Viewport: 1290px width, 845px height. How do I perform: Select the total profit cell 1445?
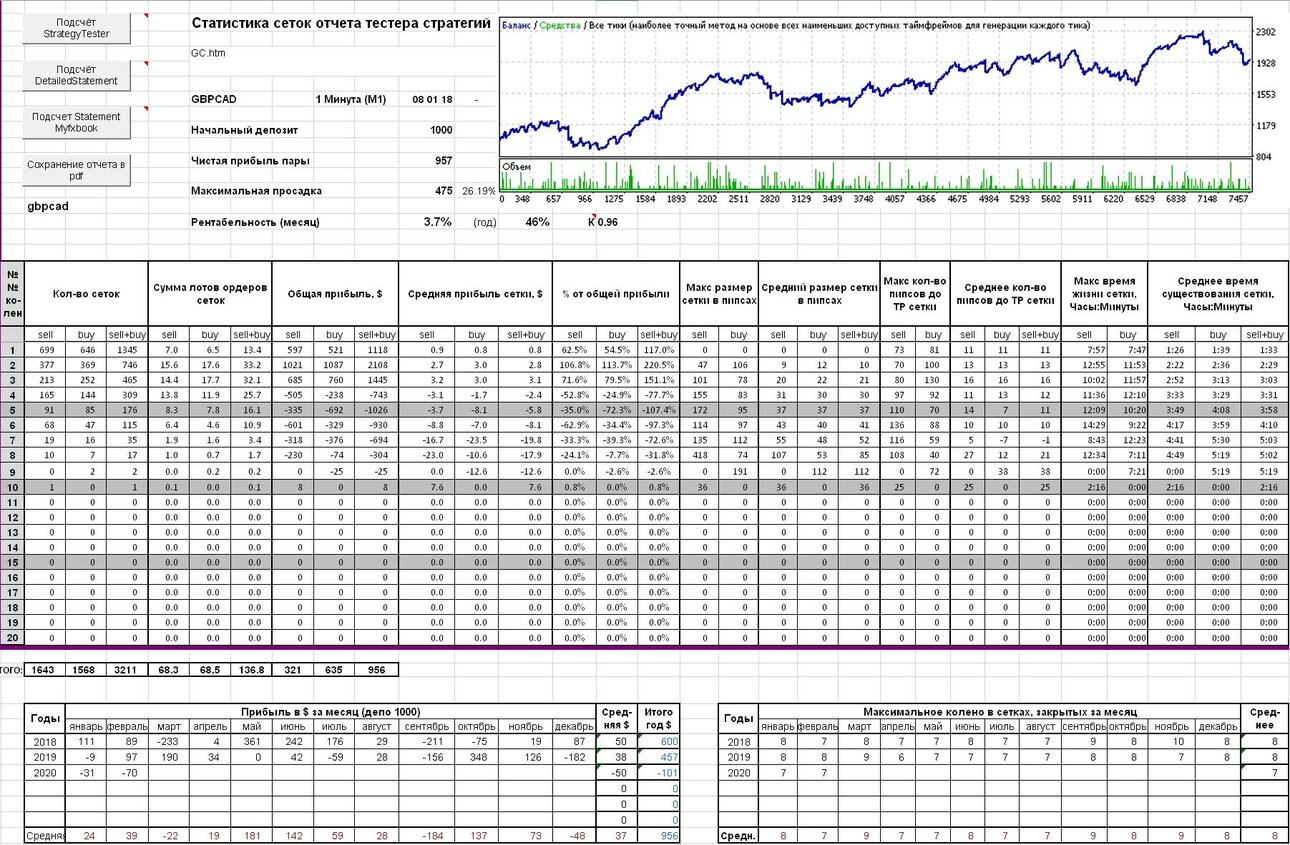click(377, 380)
